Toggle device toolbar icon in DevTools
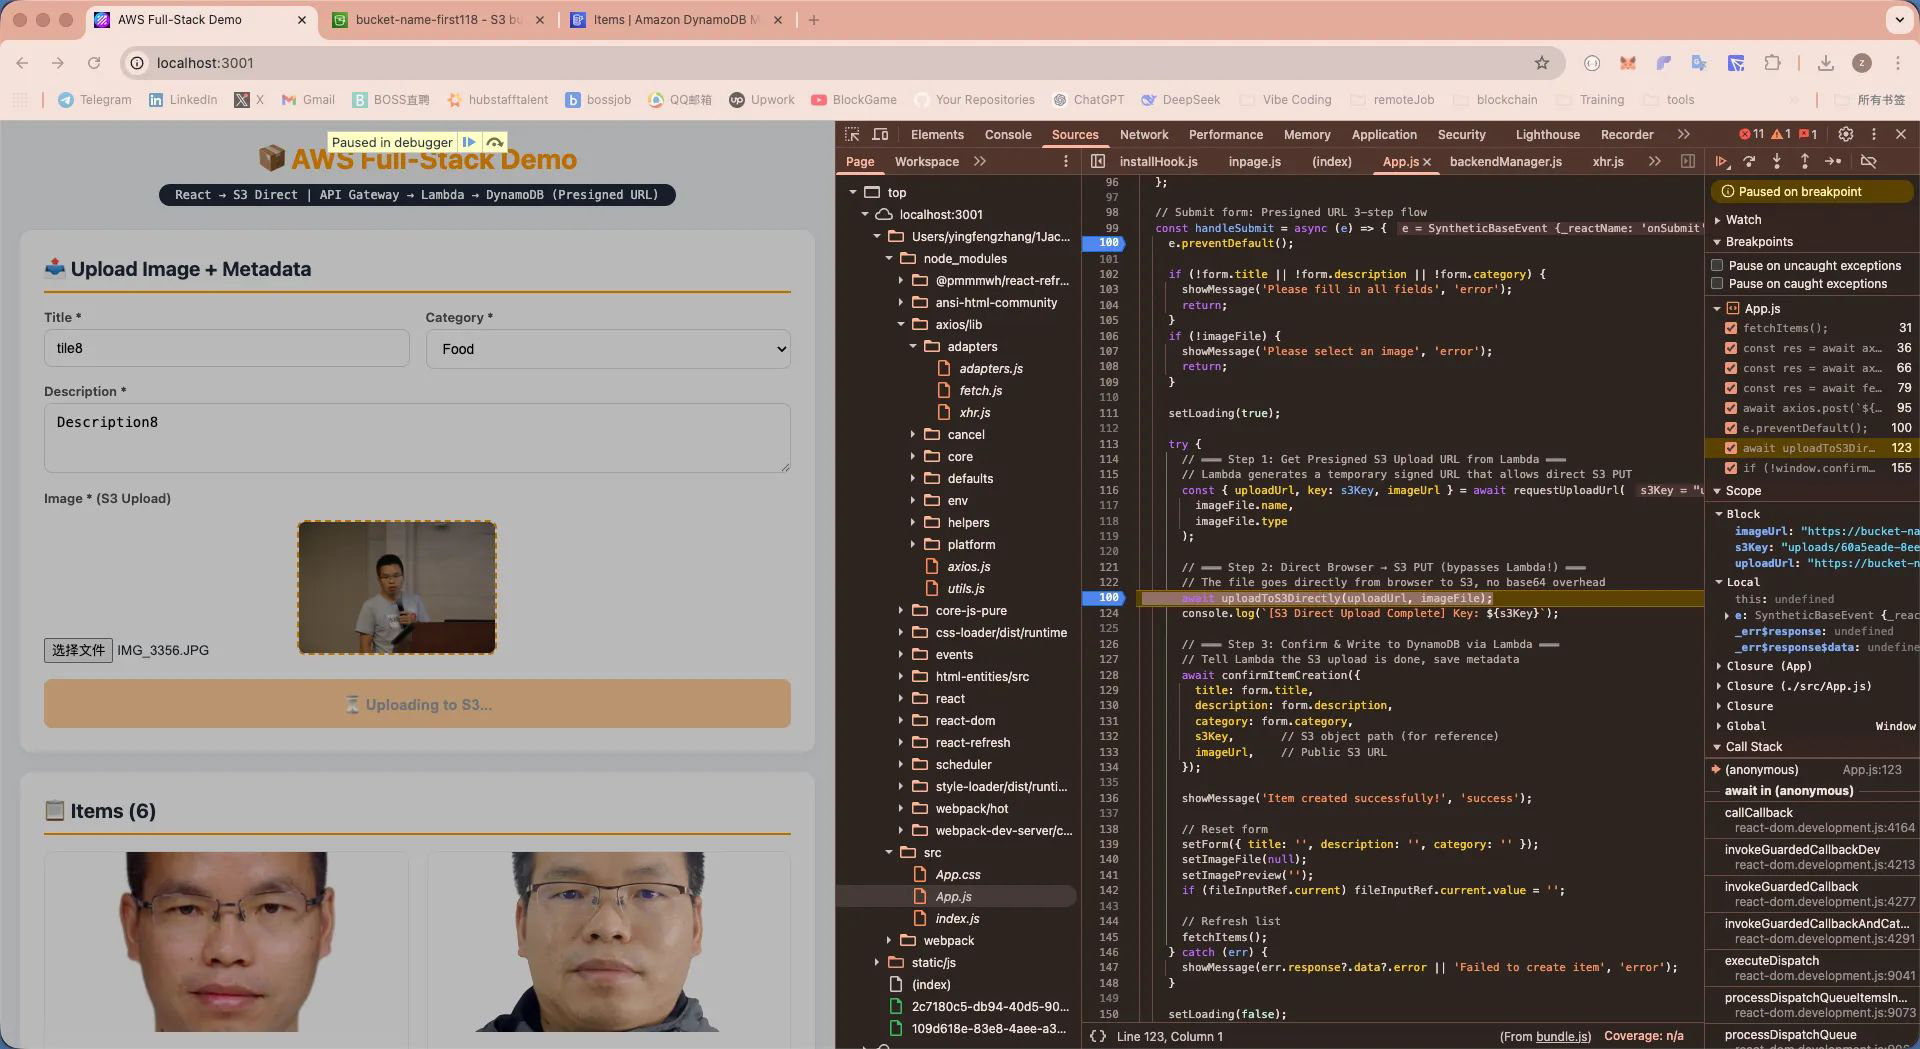1920x1049 pixels. tap(880, 134)
